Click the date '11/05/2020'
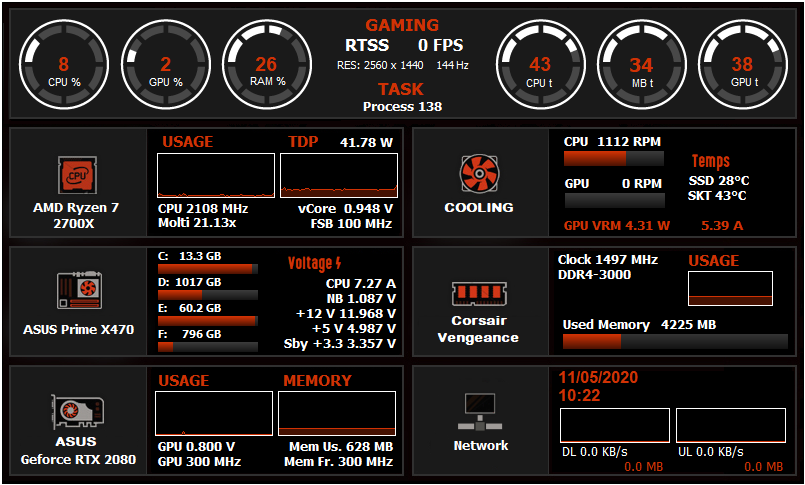Image resolution: width=805 pixels, height=485 pixels. 599,378
